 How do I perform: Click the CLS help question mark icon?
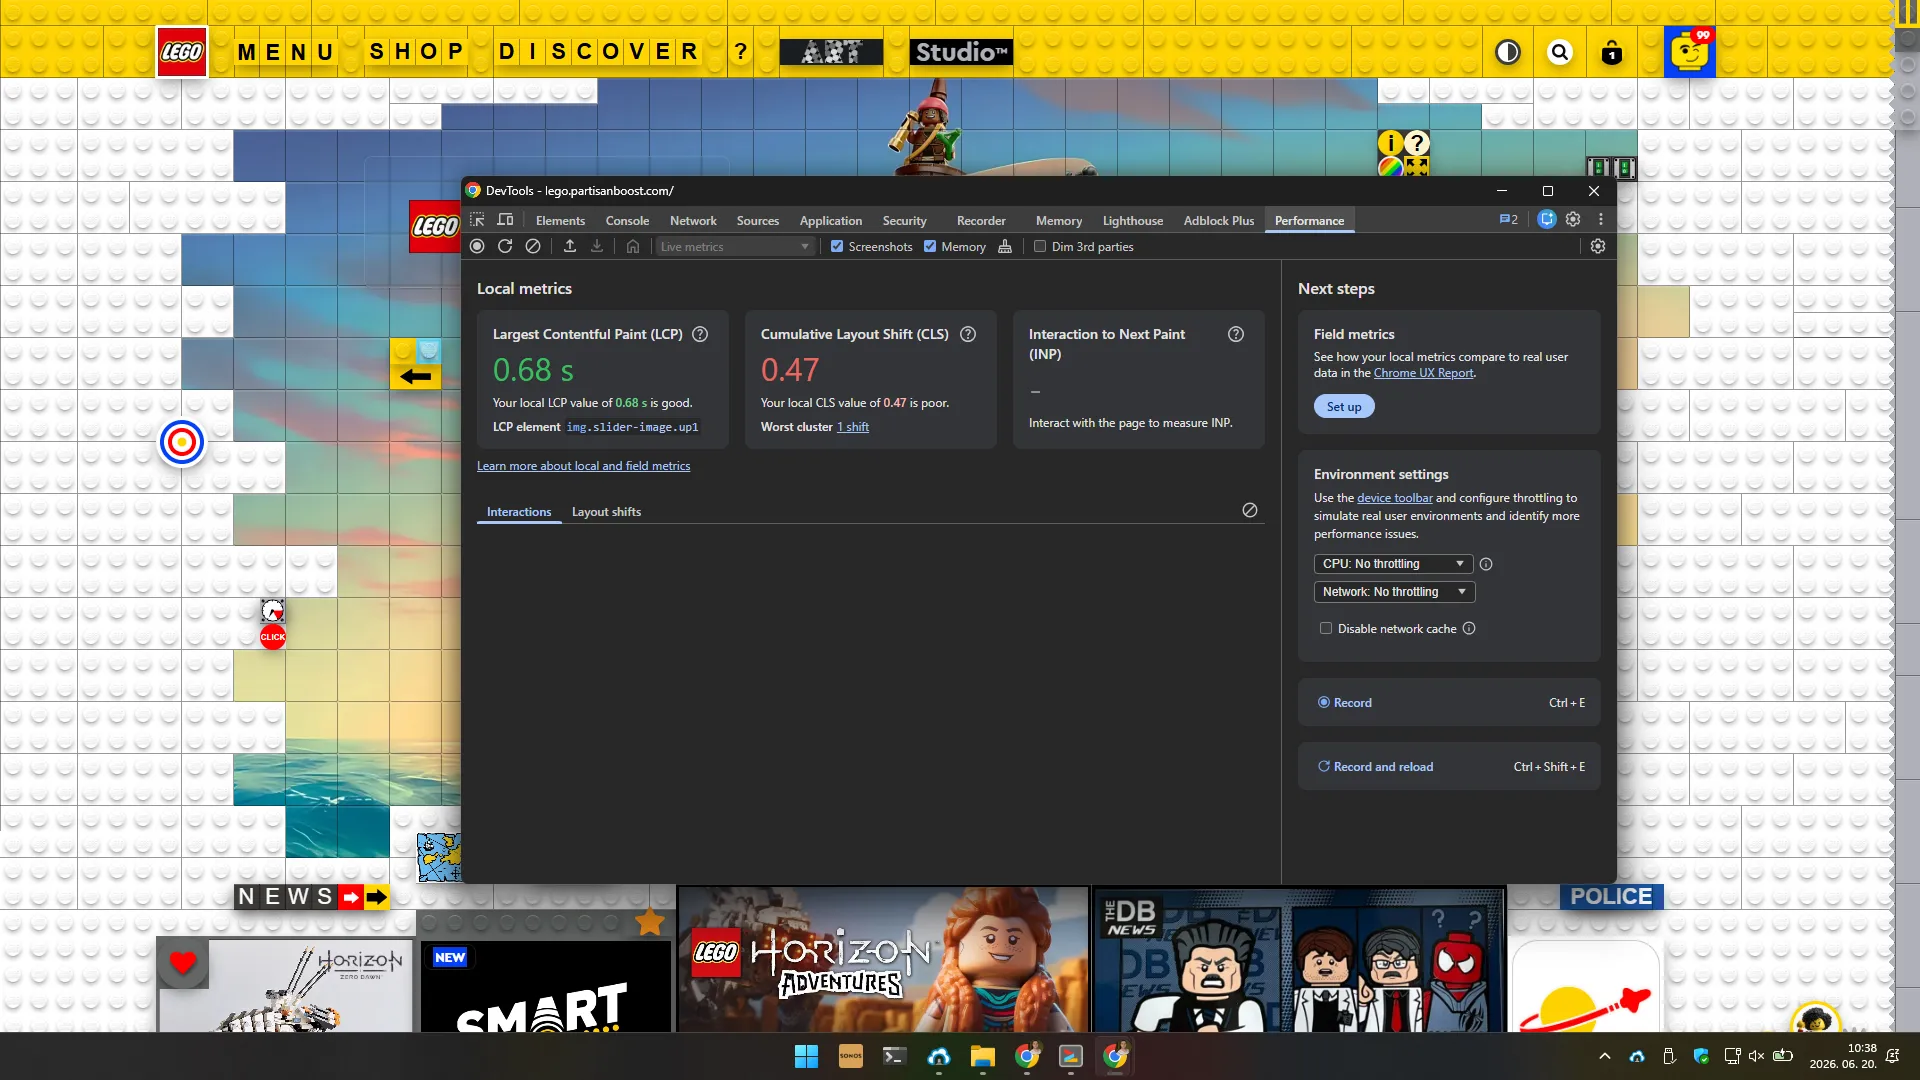968,334
